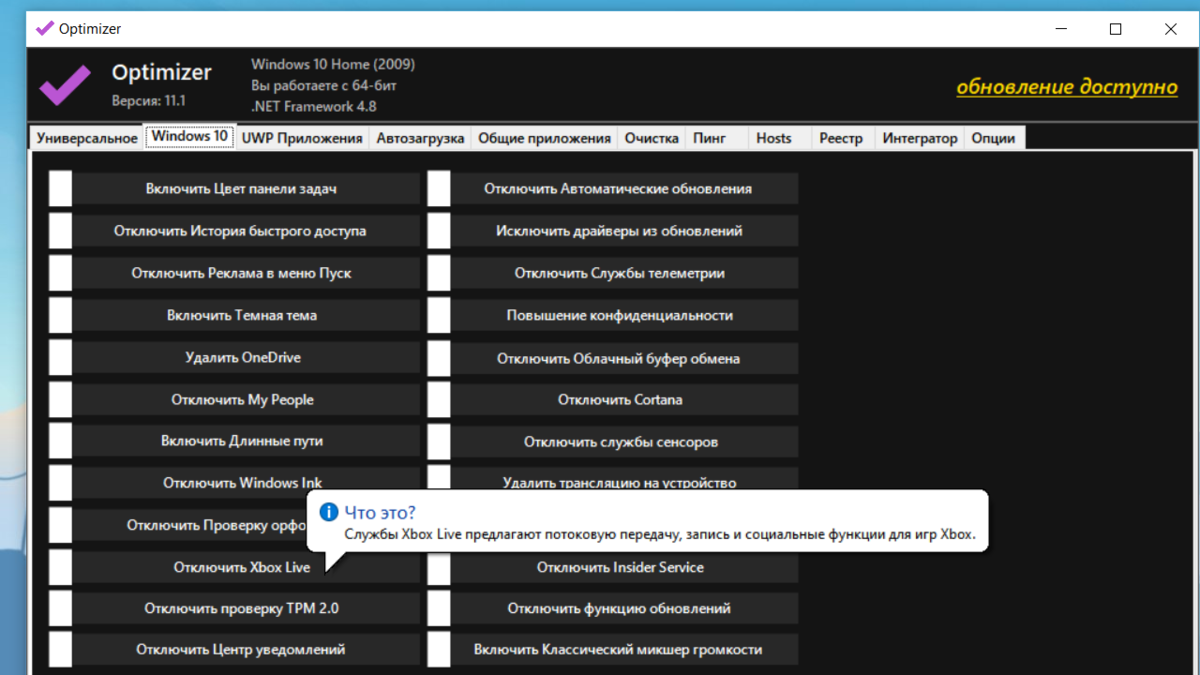Toggle the Отключить Xbox Live switch
Image resolution: width=1200 pixels, height=675 pixels.
pos(60,567)
